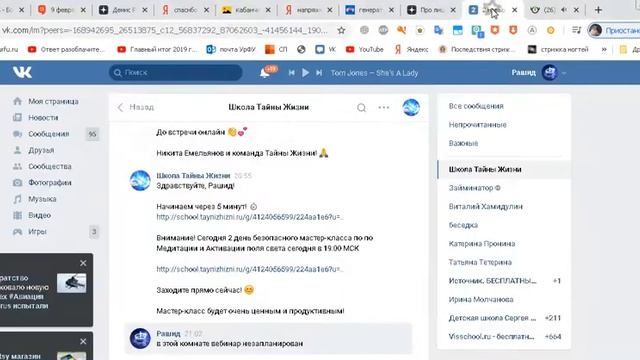Open Последствия стрижки bookmark
Screen dimensions: 640x360
tap(477, 49)
